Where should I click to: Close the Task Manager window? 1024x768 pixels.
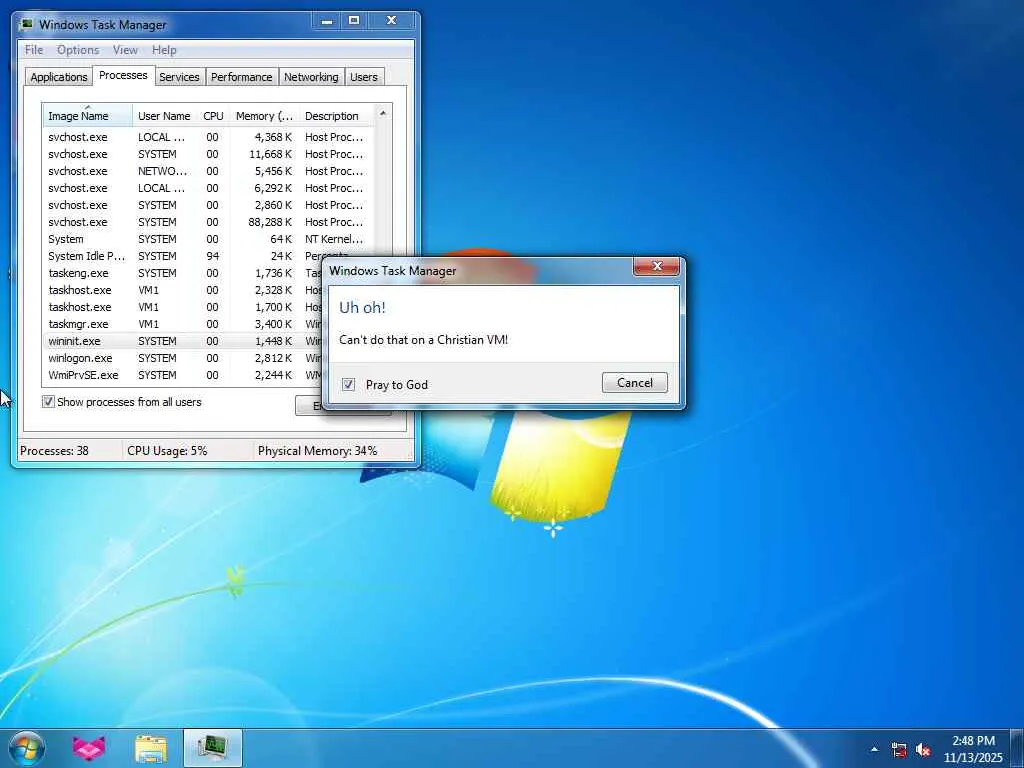pyautogui.click(x=392, y=21)
